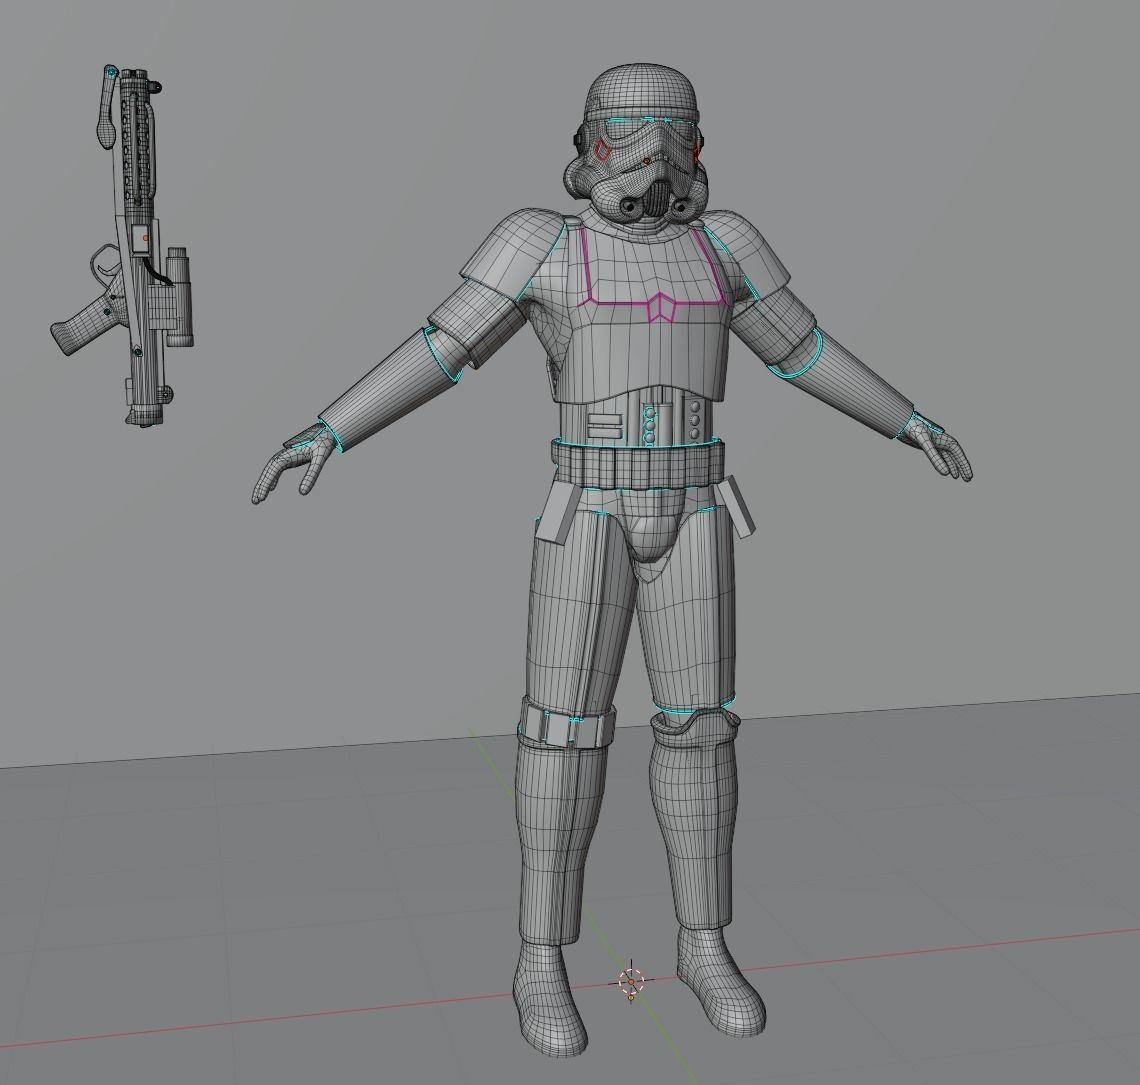Select the utility belt around the waist

pos(637,463)
